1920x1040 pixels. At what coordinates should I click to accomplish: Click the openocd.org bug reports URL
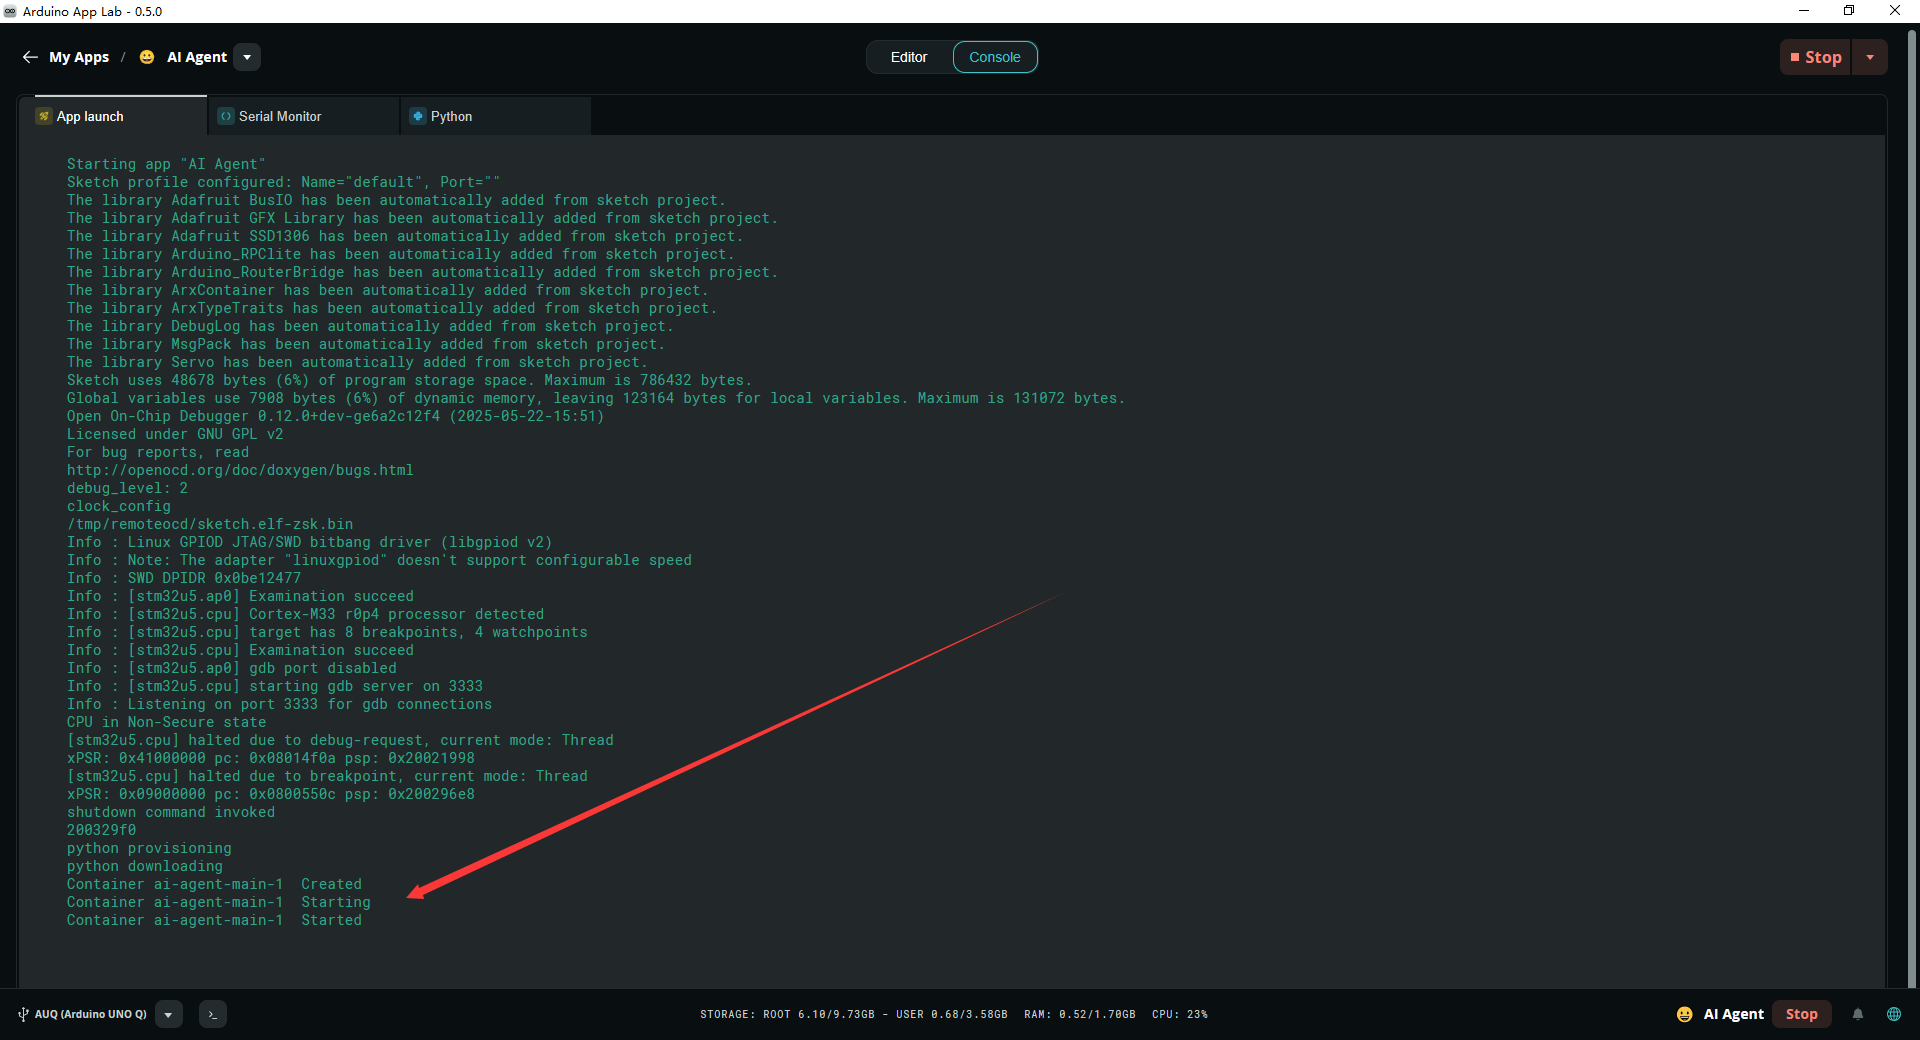click(x=240, y=470)
